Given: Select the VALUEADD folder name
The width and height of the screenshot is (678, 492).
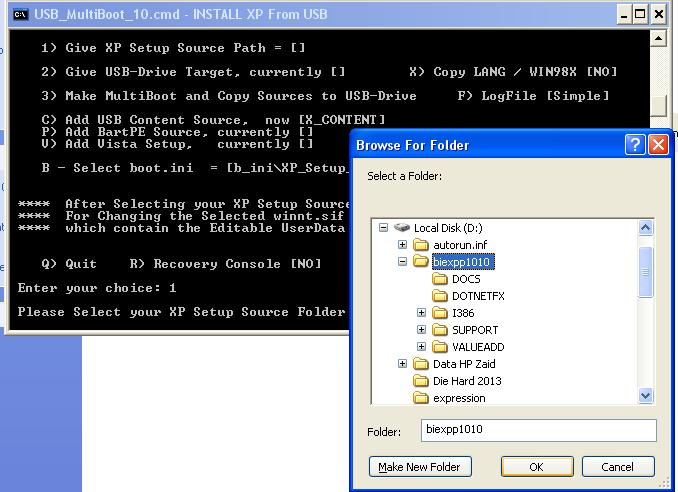Looking at the screenshot, I should tap(478, 347).
